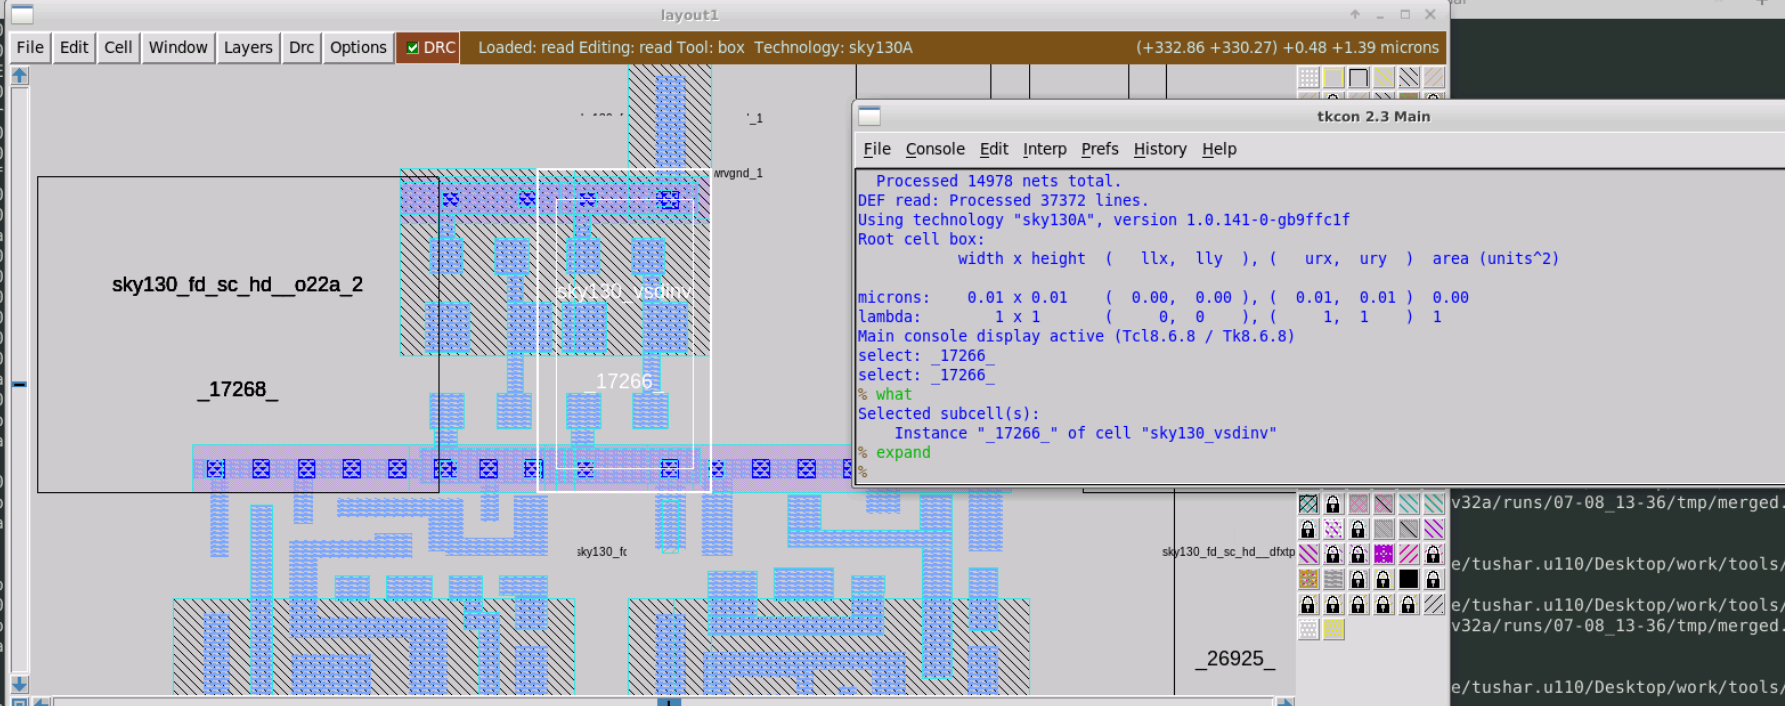1785x706 pixels.
Task: Click the scroll-right arrow of layout window
Action: click(x=1286, y=702)
